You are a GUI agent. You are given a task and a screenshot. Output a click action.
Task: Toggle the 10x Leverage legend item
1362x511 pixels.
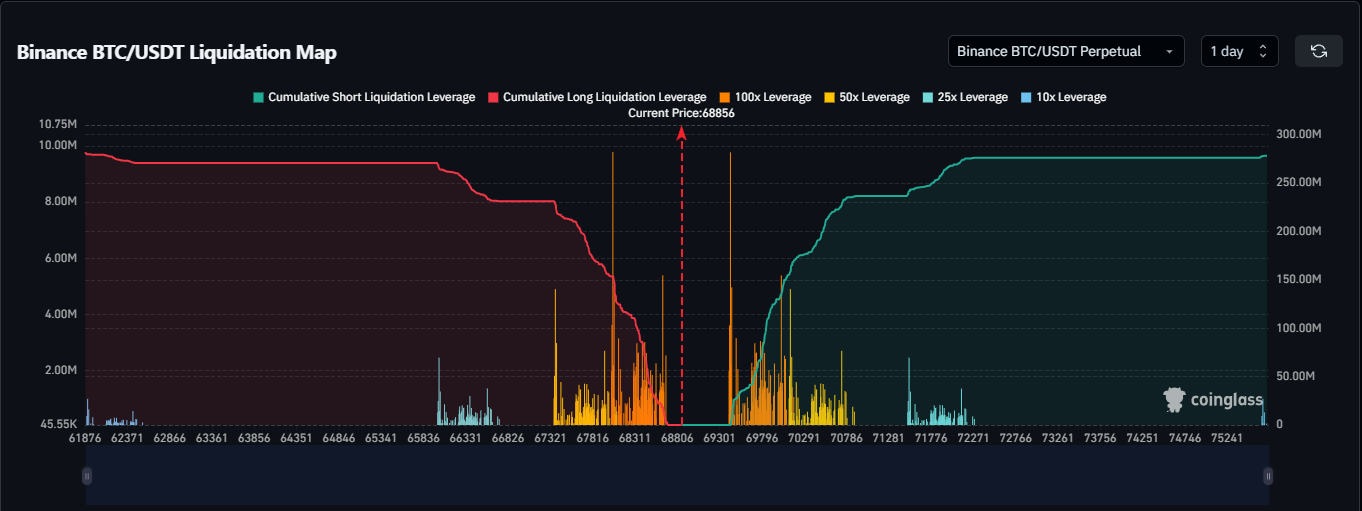point(1063,97)
